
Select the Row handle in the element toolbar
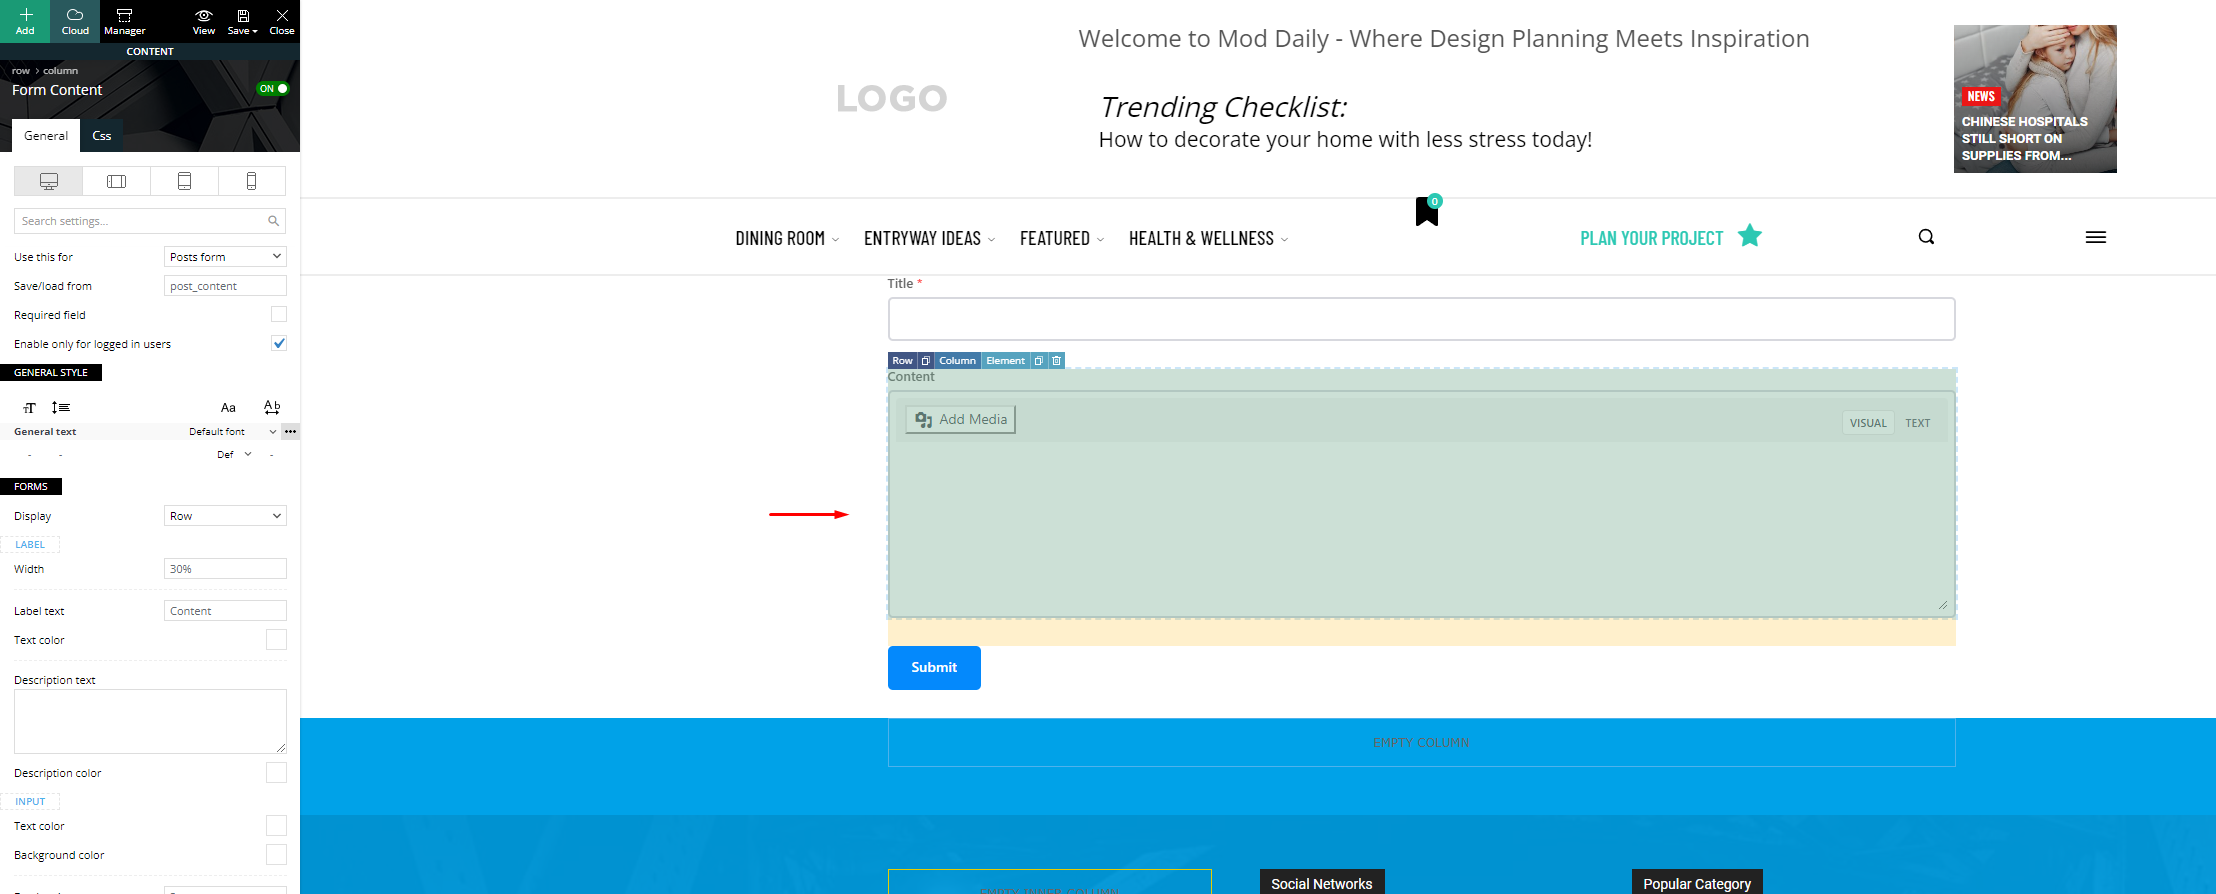(902, 361)
